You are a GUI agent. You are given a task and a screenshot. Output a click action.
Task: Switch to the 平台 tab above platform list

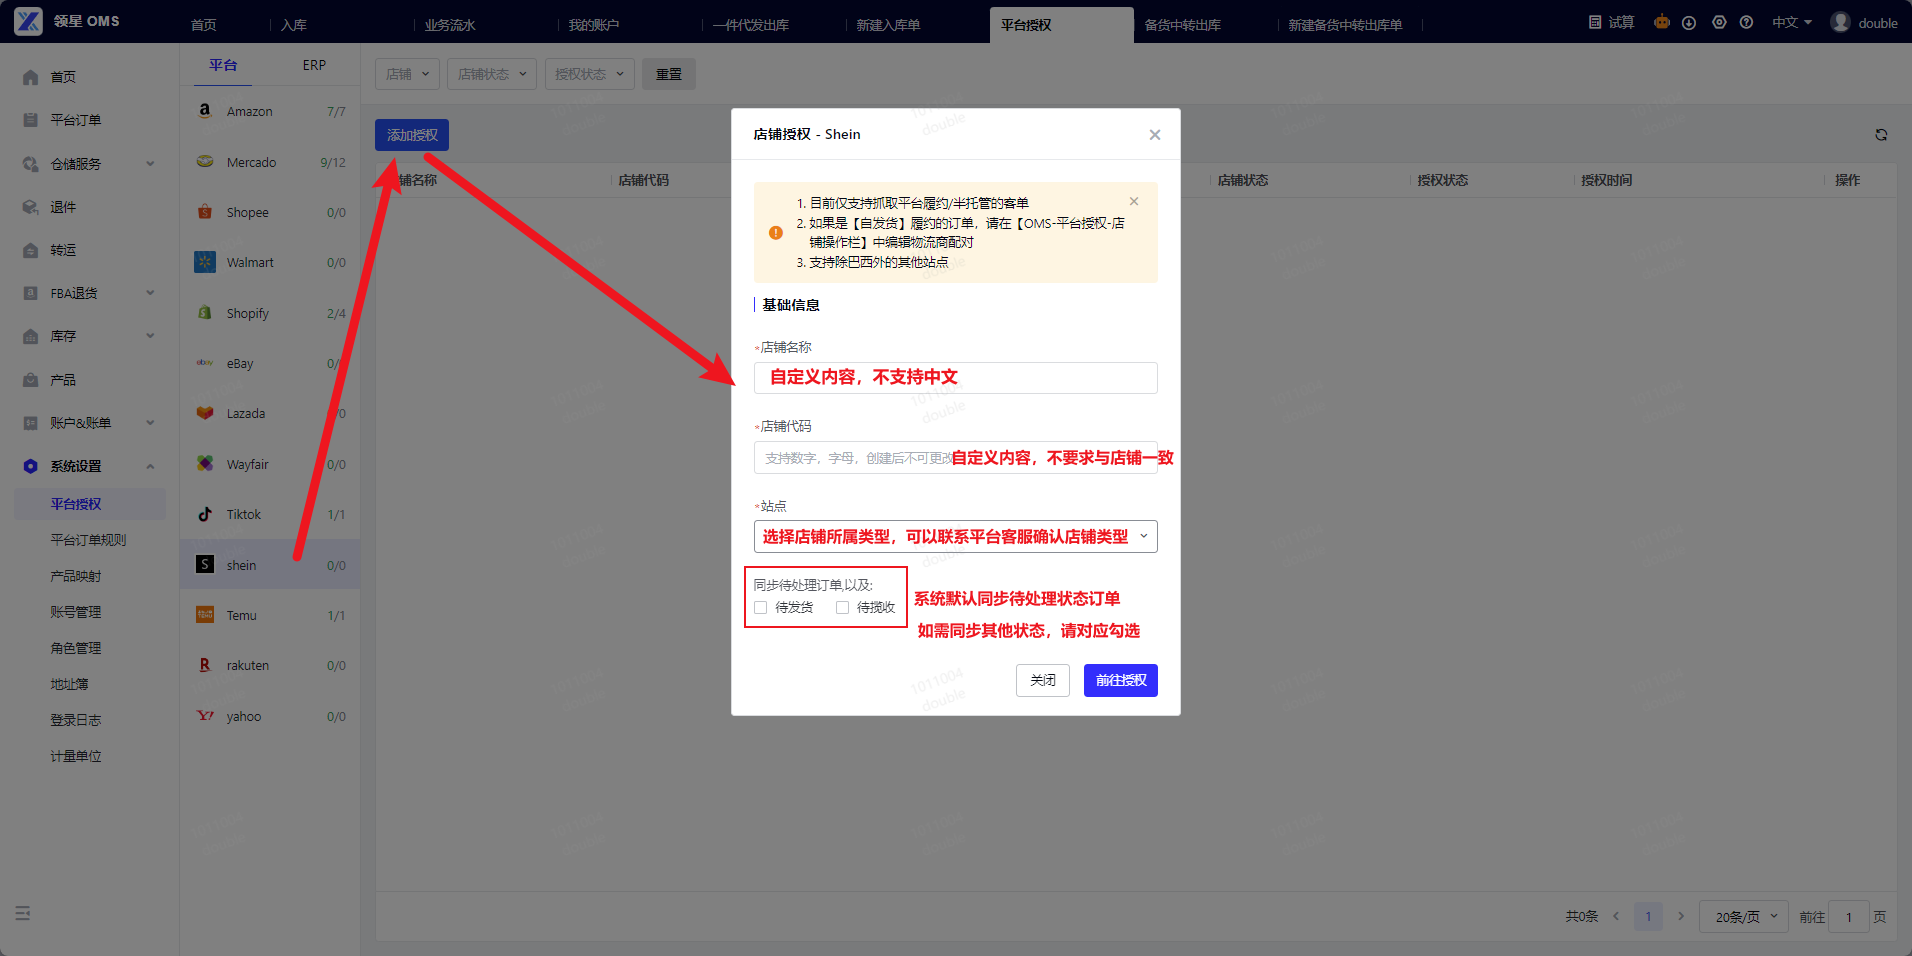pos(223,65)
